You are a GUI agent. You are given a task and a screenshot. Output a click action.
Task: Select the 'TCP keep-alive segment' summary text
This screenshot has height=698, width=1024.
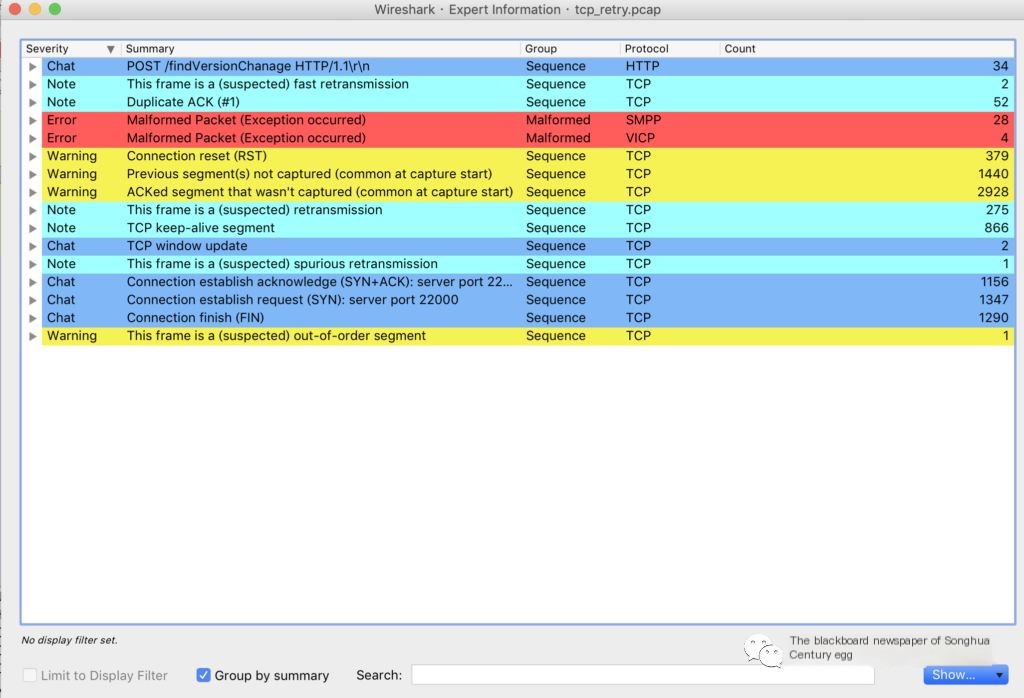click(200, 228)
